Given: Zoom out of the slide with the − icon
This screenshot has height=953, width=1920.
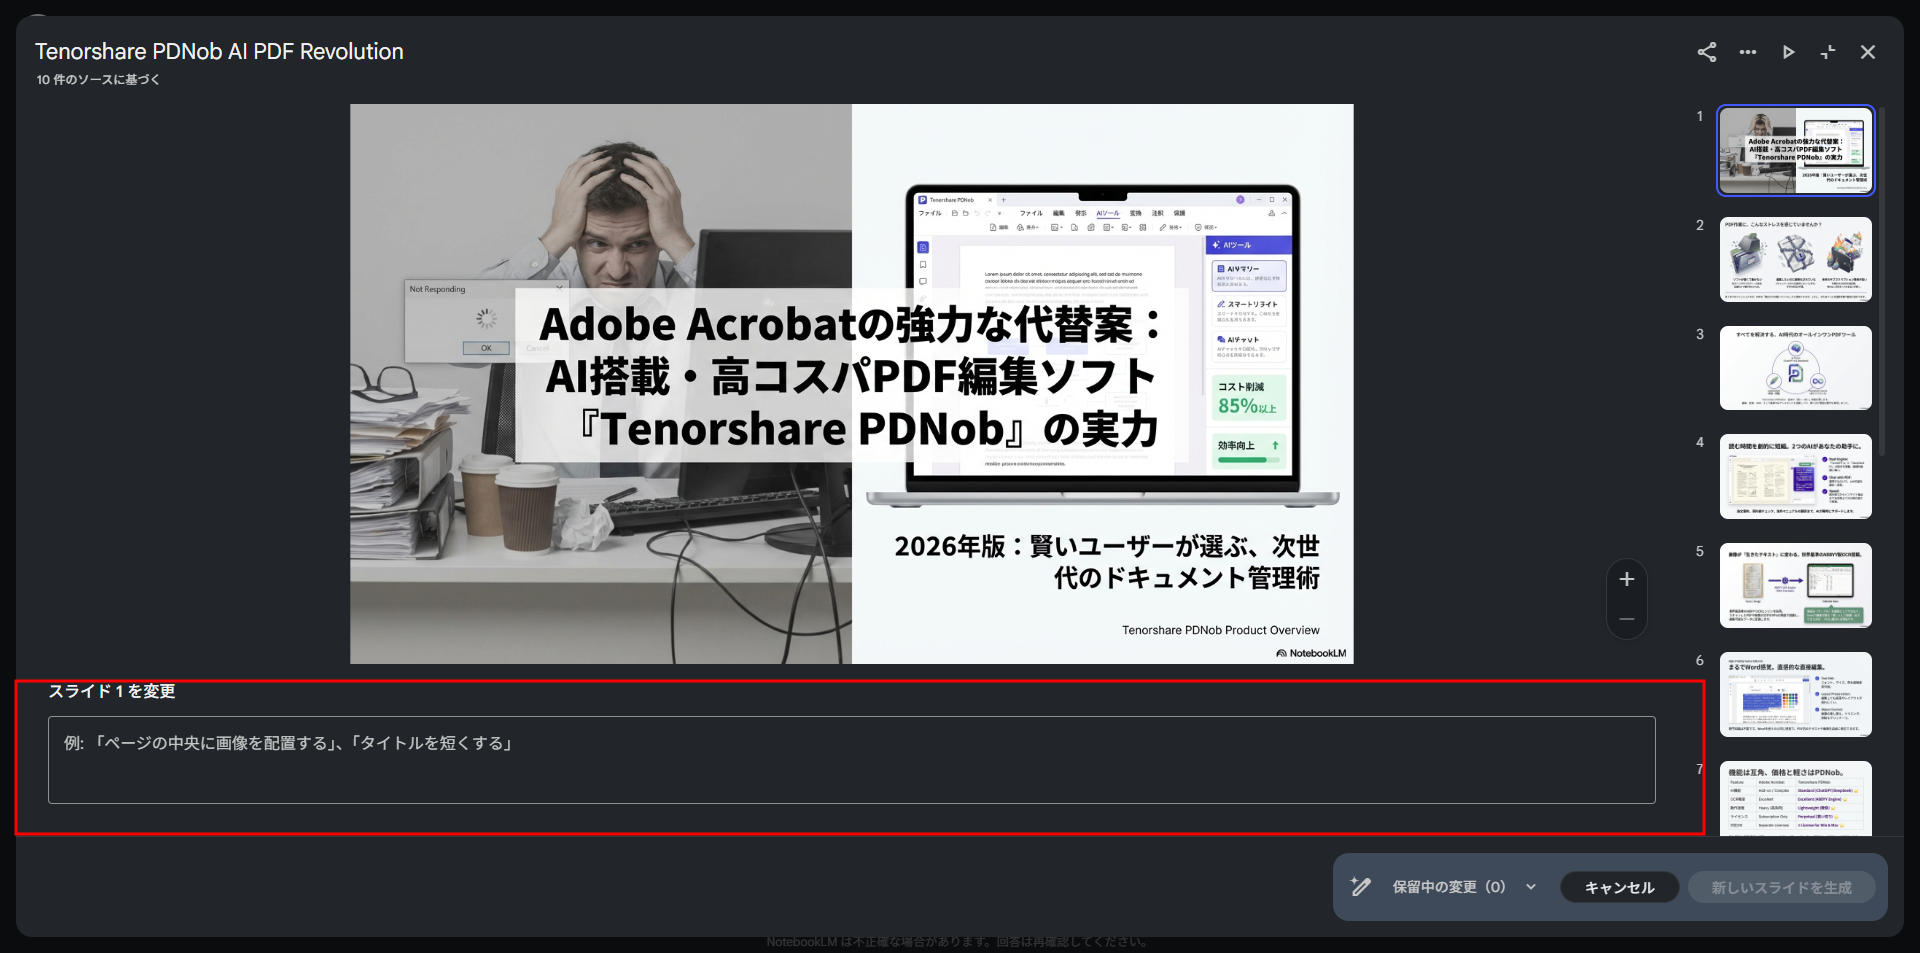Looking at the screenshot, I should click(x=1626, y=619).
